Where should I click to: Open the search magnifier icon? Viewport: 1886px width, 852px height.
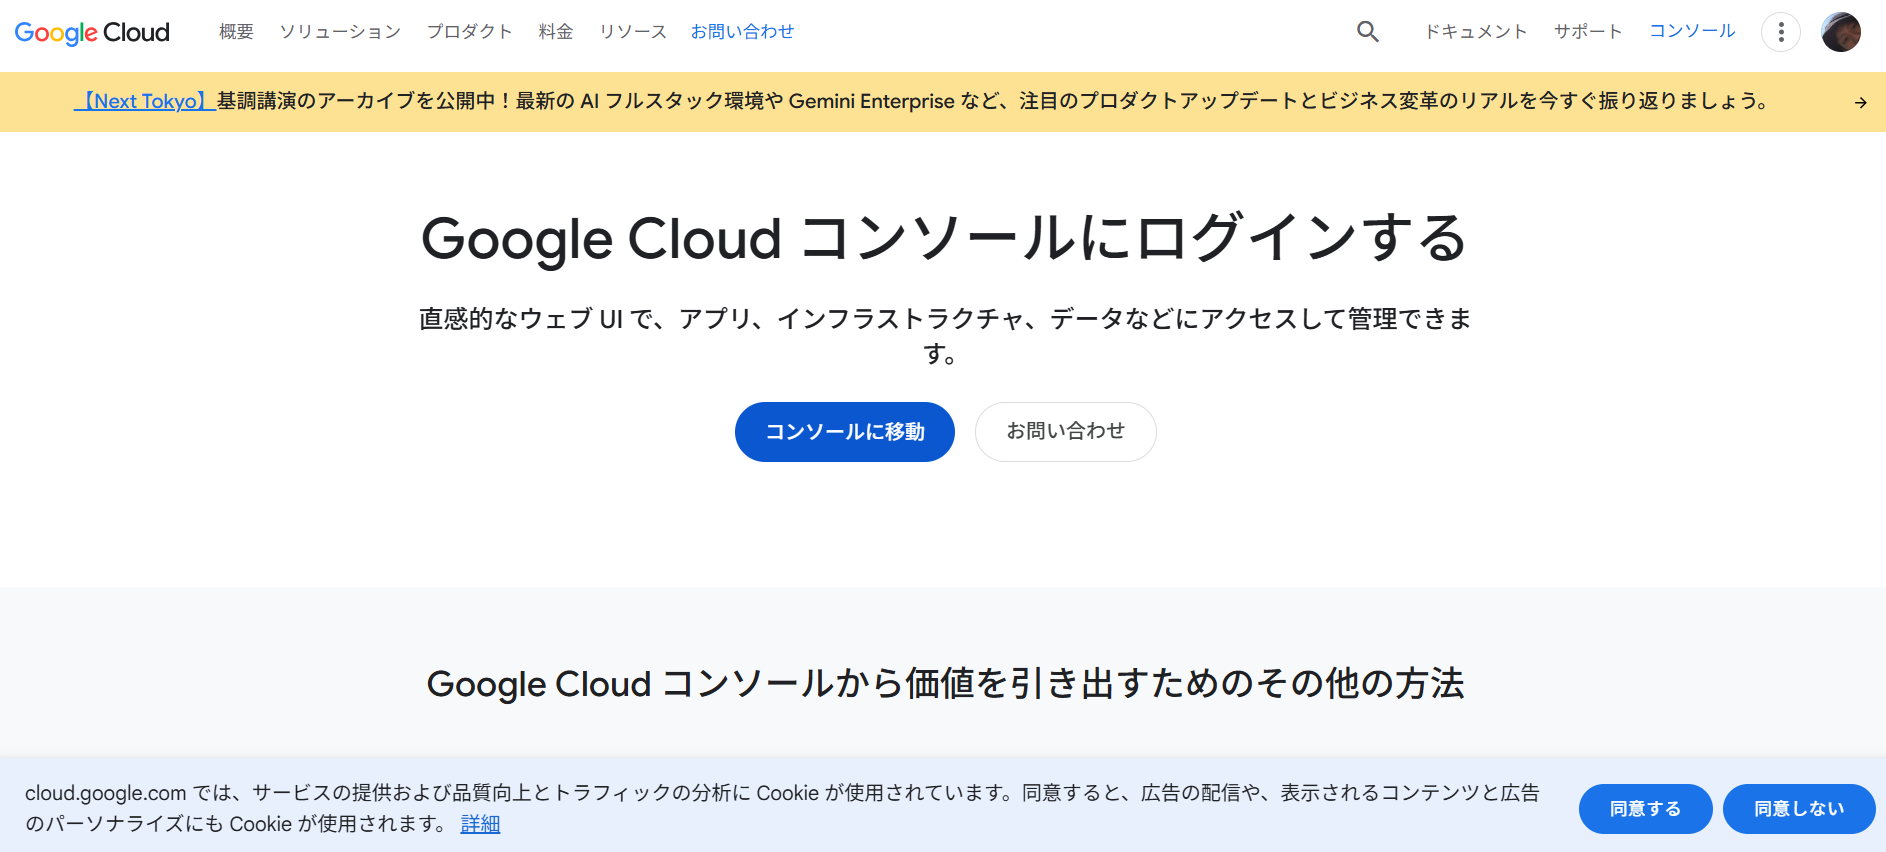(1368, 32)
